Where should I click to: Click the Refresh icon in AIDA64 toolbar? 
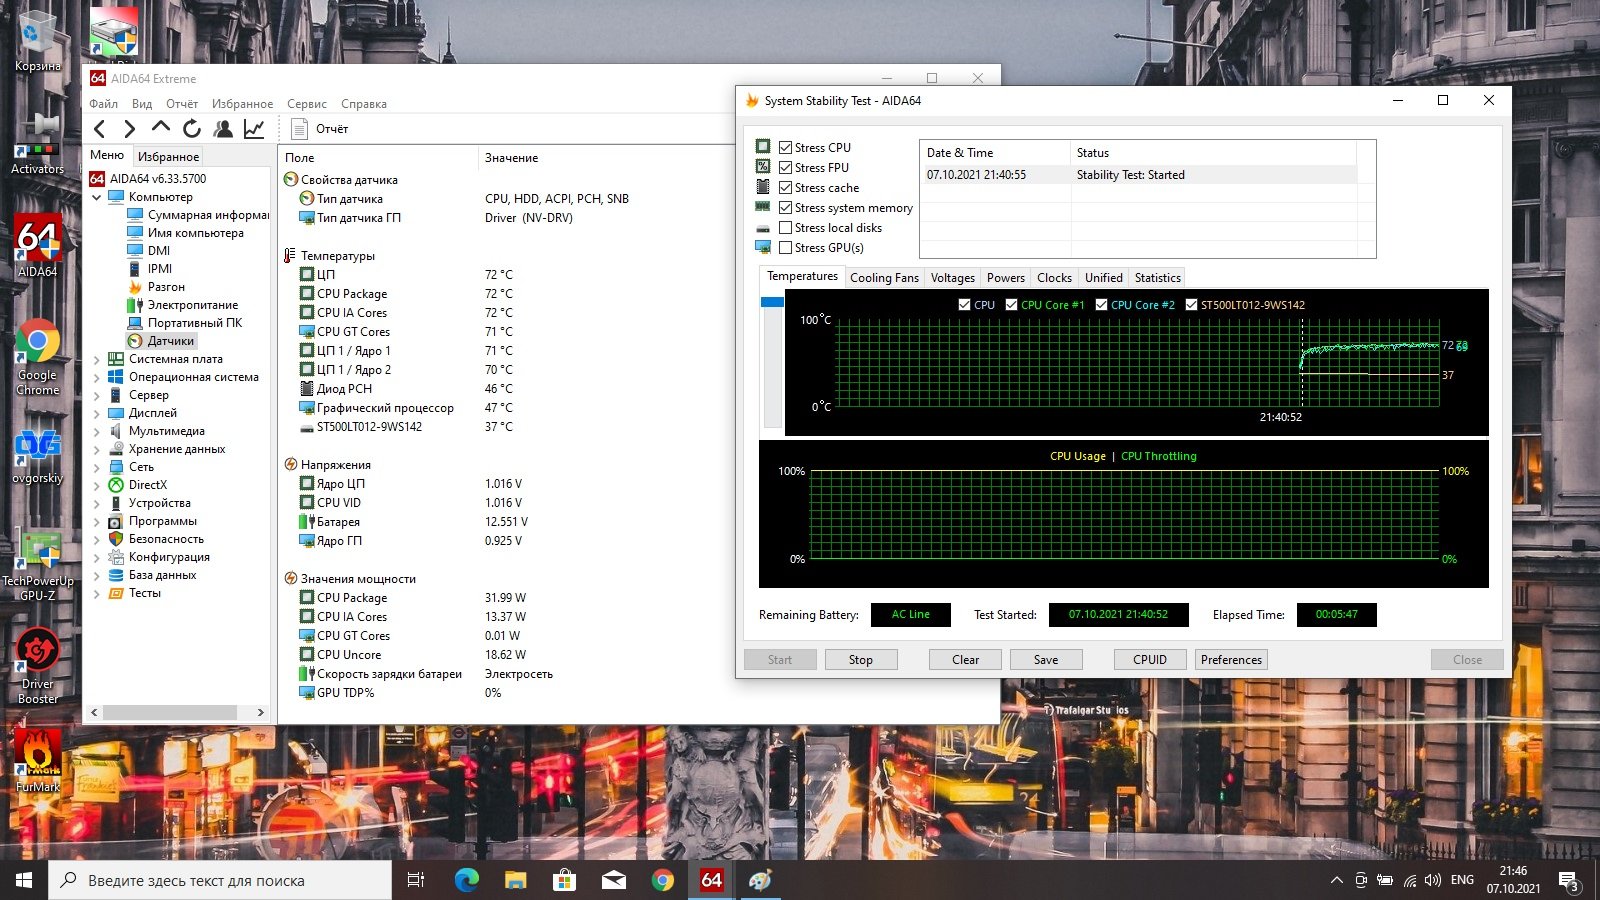tap(192, 129)
